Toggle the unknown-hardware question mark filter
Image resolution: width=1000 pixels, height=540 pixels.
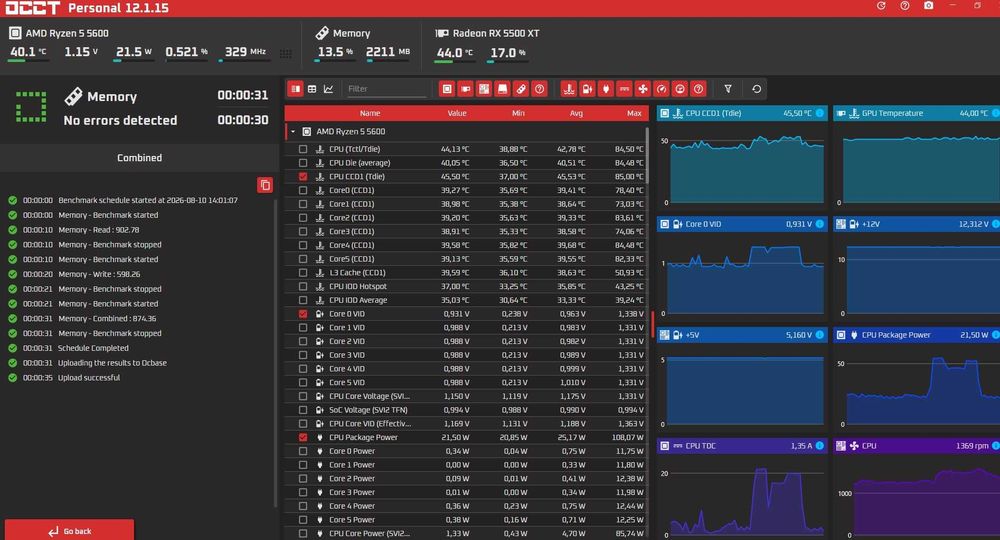point(540,89)
